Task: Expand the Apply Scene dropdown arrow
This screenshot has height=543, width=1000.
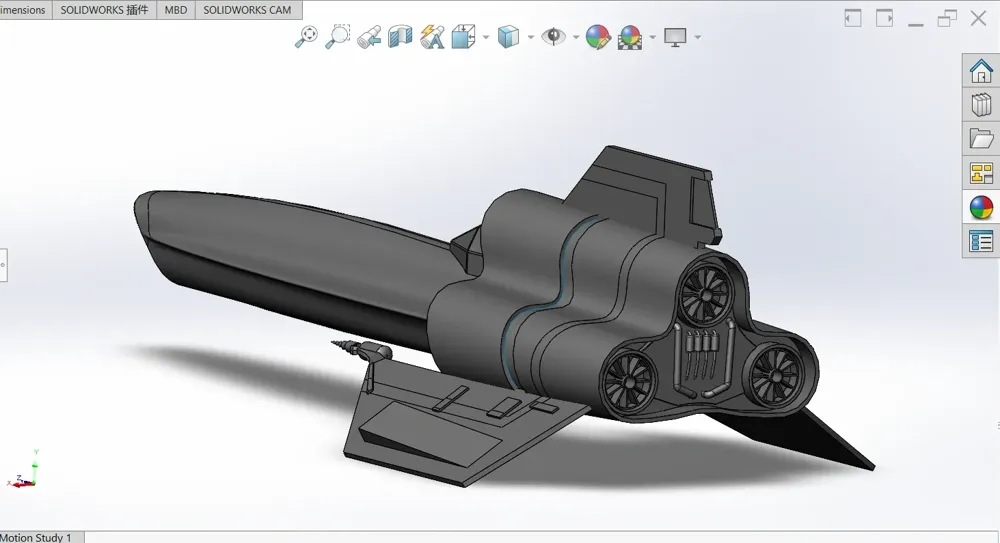Action: (652, 37)
